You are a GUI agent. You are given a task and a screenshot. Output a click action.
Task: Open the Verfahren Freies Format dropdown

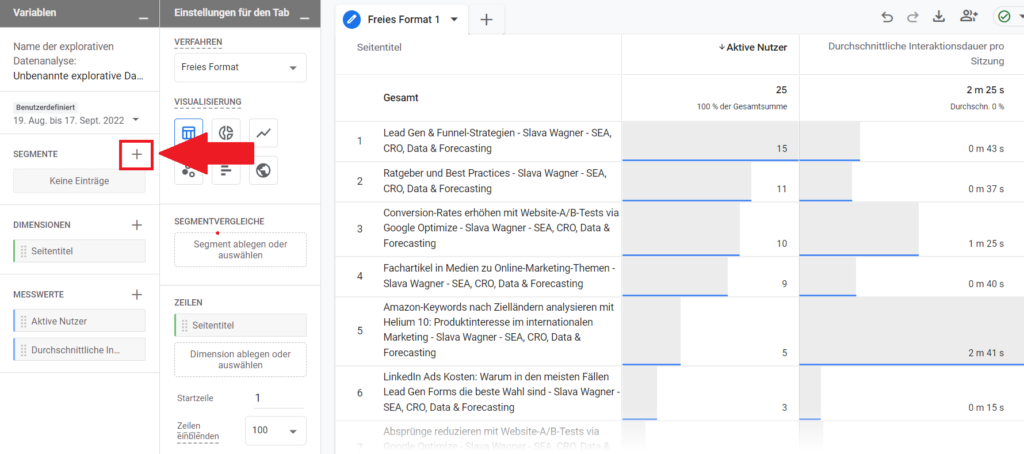pyautogui.click(x=240, y=67)
